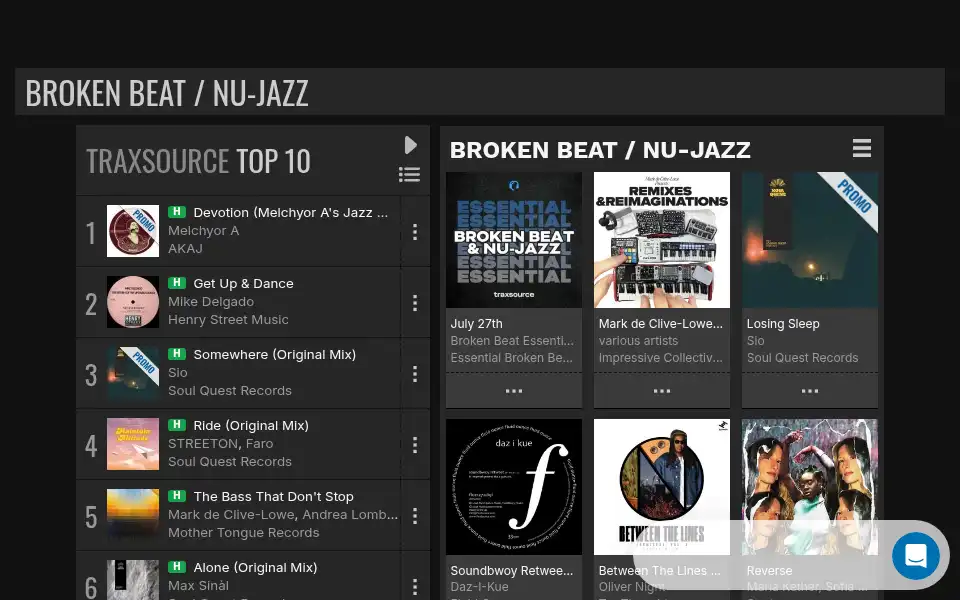
Task: Click the H badge next to Ride
Action: pyautogui.click(x=177, y=425)
